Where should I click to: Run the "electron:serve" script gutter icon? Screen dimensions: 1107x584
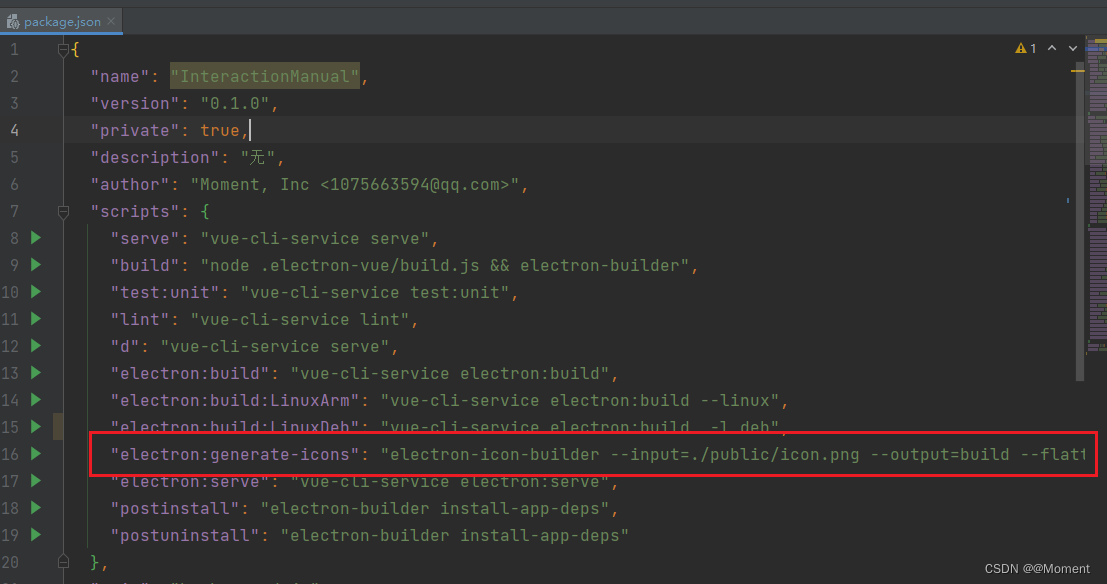(34, 481)
